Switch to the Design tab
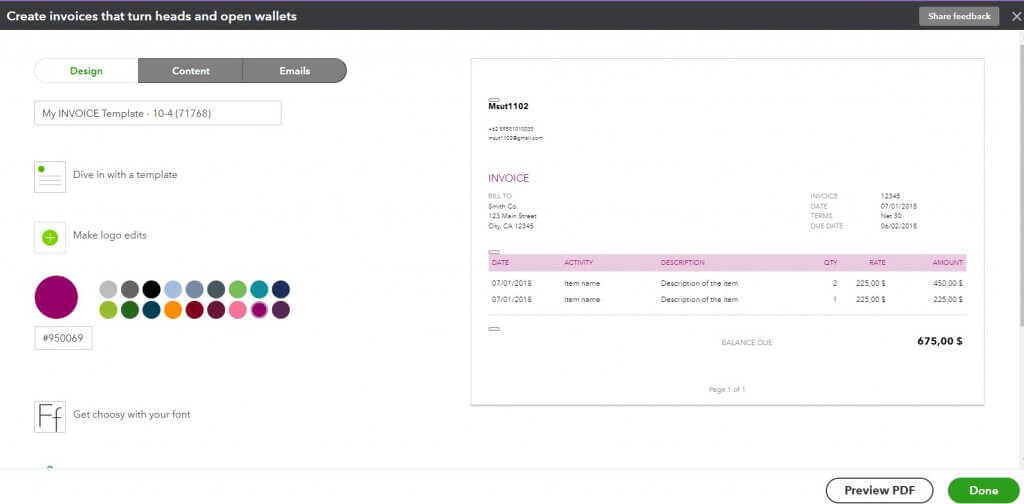 click(x=86, y=71)
